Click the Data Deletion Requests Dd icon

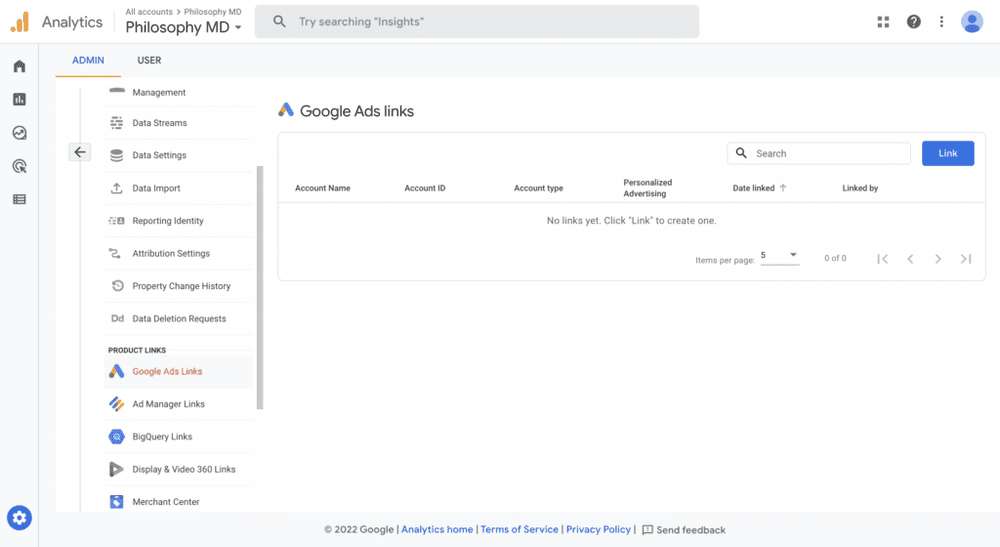pyautogui.click(x=117, y=318)
